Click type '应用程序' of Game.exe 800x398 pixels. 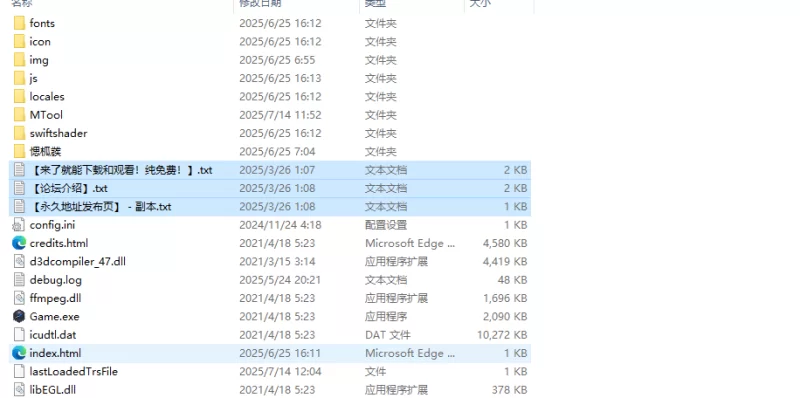[x=386, y=316]
